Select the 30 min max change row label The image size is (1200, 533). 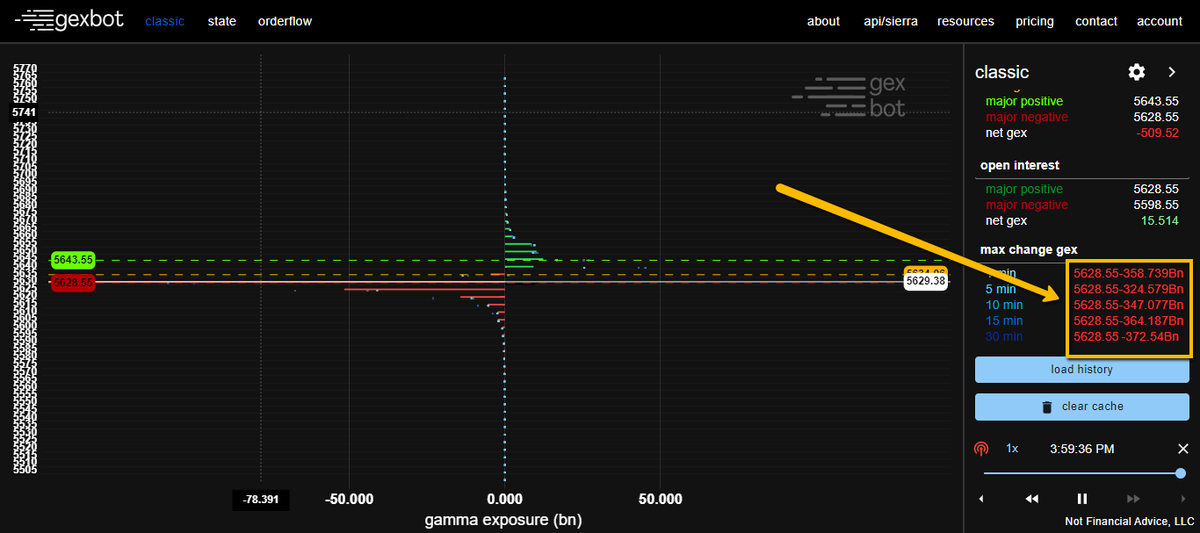(x=1004, y=337)
